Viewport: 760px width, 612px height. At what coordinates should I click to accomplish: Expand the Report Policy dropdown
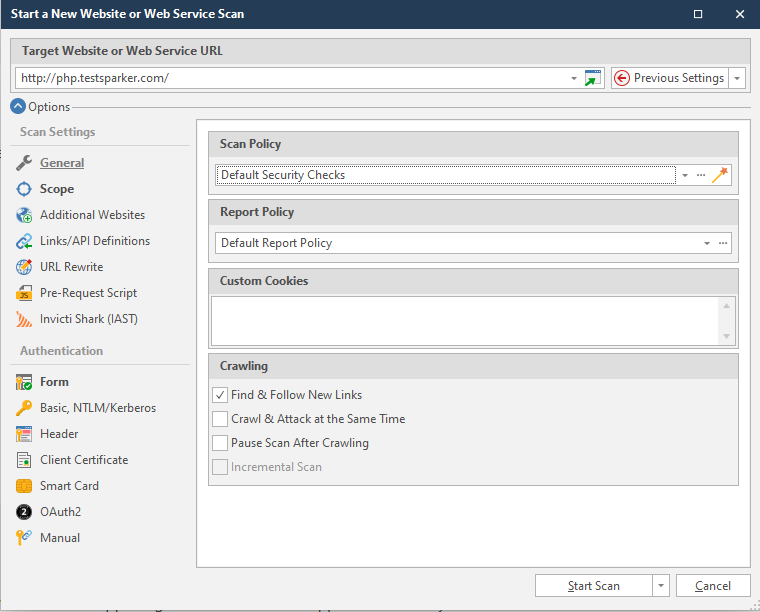(x=707, y=243)
